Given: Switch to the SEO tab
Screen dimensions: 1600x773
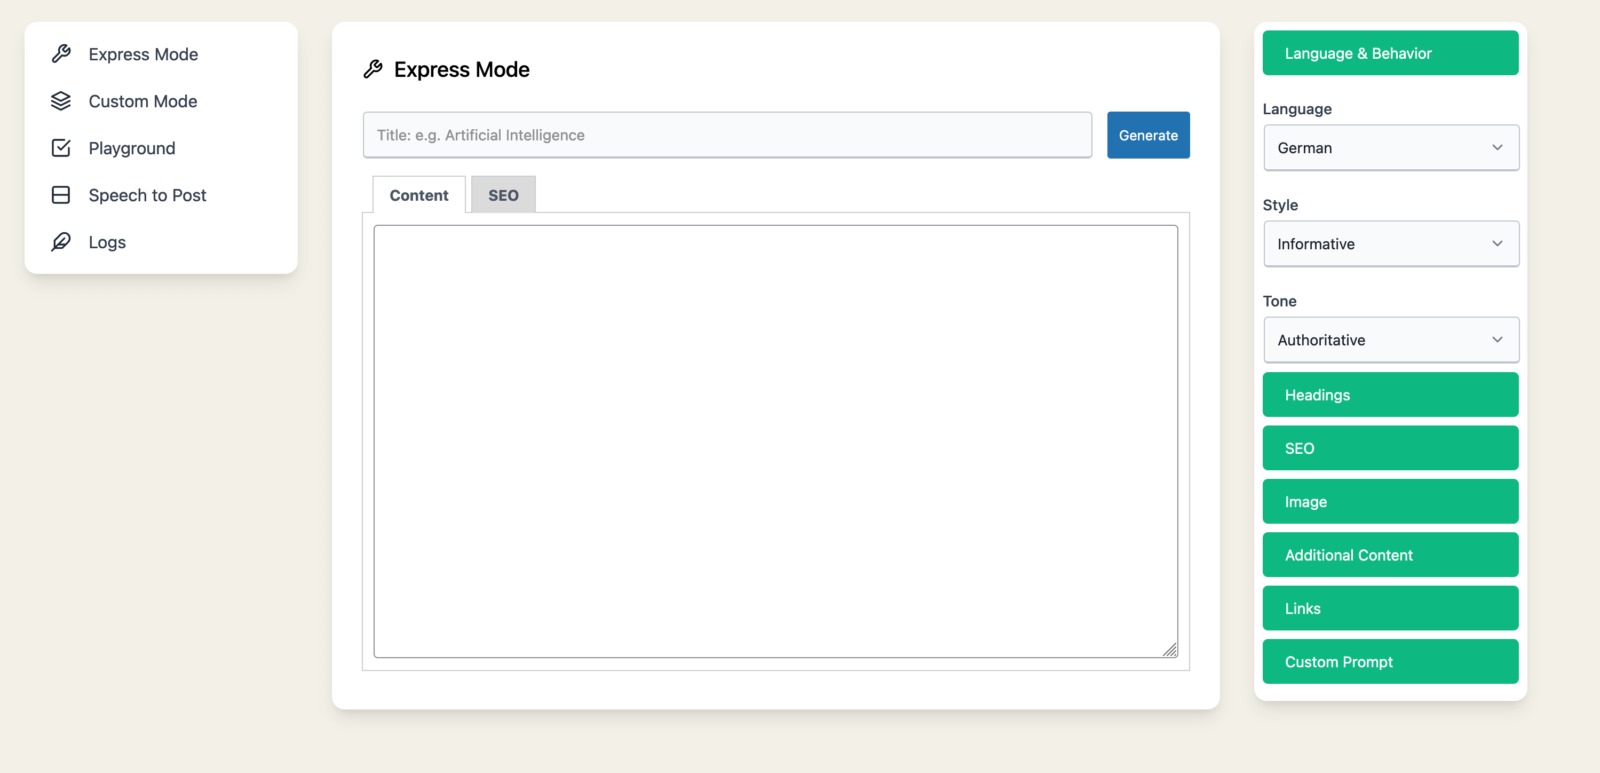Looking at the screenshot, I should (x=503, y=195).
